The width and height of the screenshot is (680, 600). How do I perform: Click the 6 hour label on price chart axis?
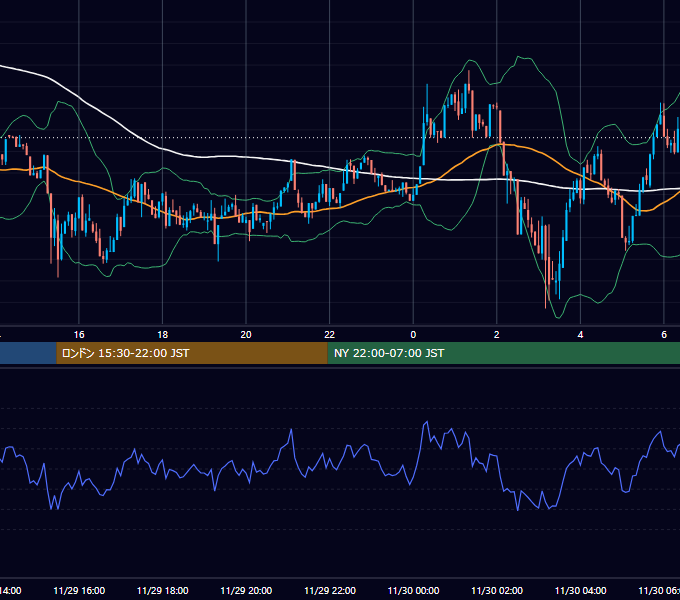point(664,335)
